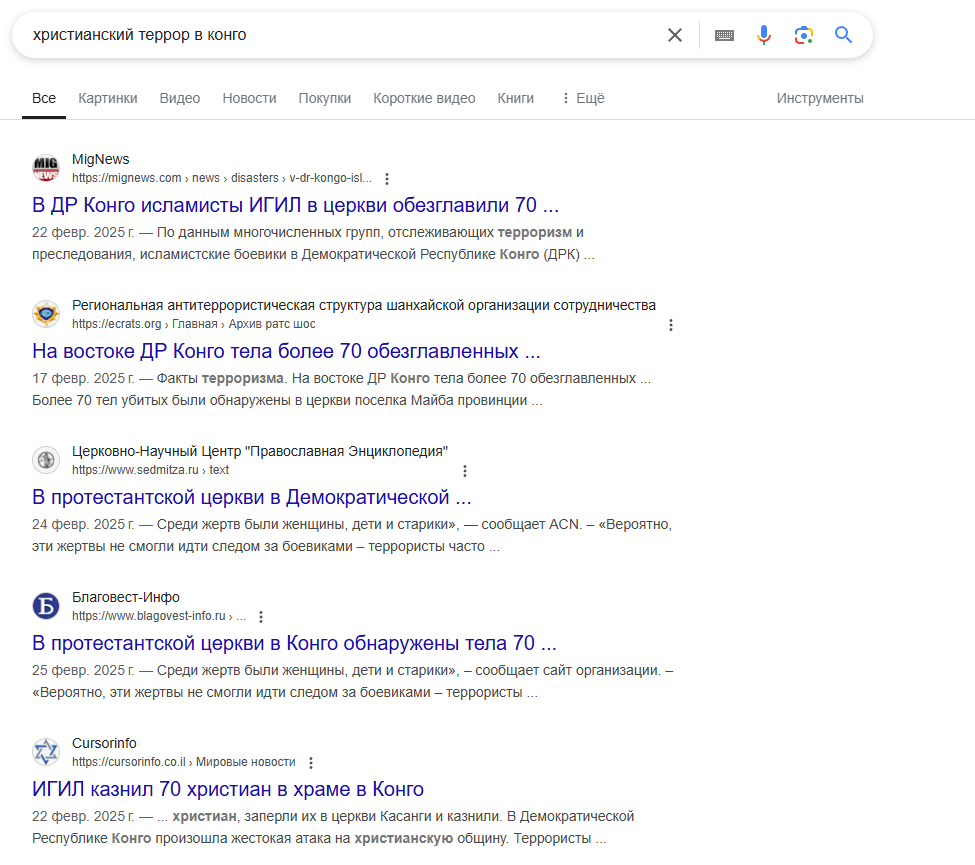Open 'В ДР Конго исламисты ИГИЛ' headline

point(295,206)
